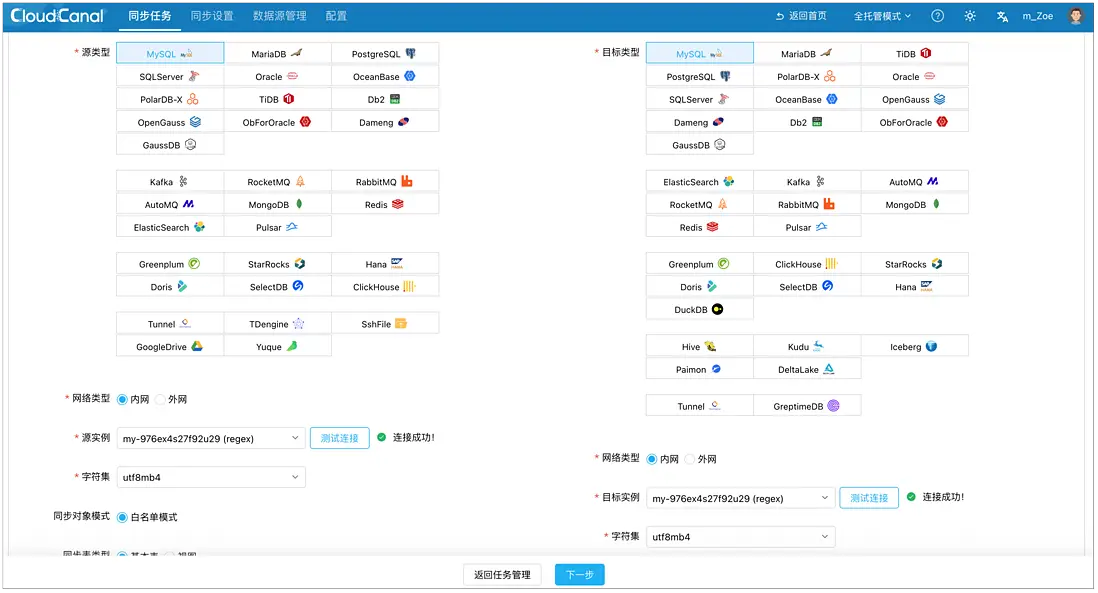Open target 字符集 utf8mb4 dropdown

click(740, 537)
